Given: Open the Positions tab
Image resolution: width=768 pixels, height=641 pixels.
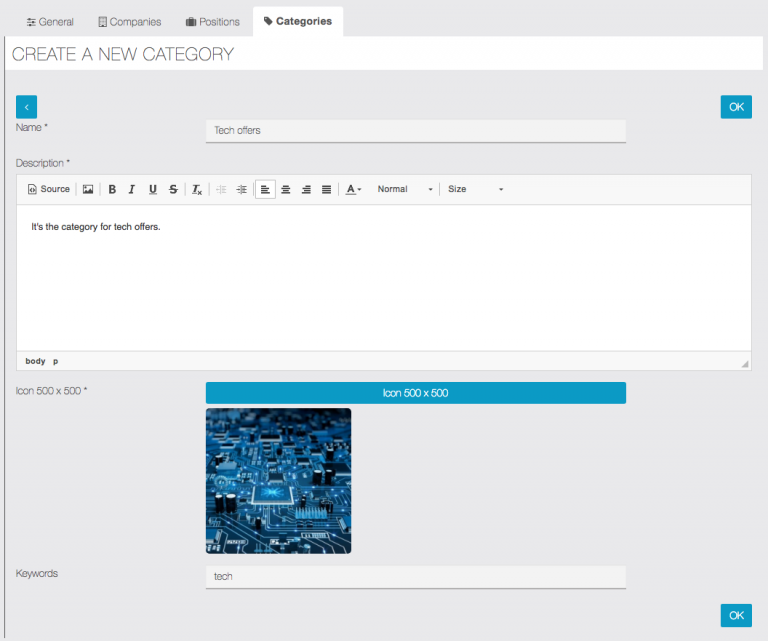Looking at the screenshot, I should [213, 22].
